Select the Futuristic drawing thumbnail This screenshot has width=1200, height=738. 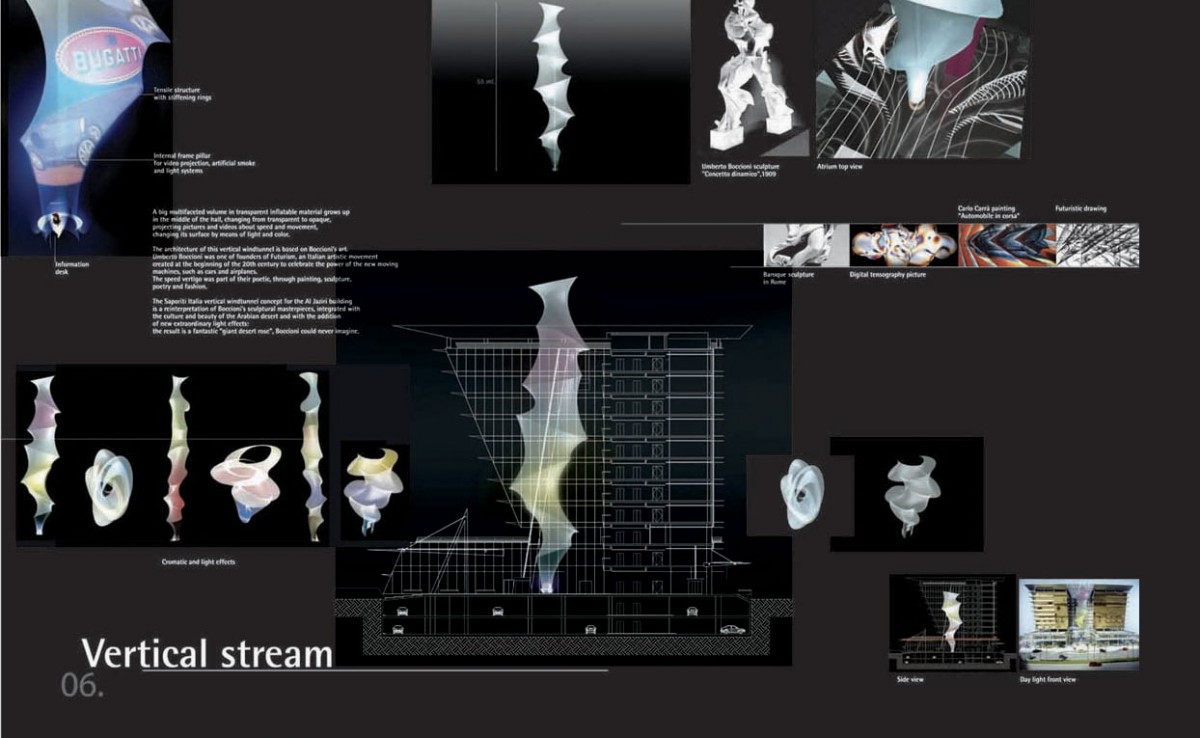point(1097,245)
